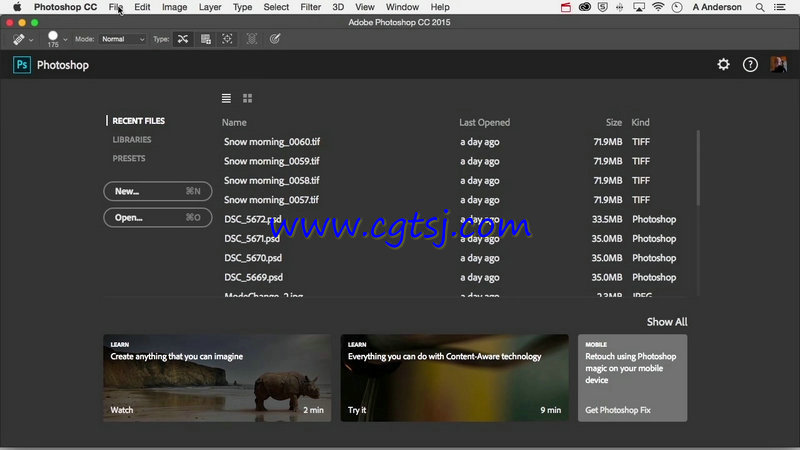The height and width of the screenshot is (450, 800).
Task: Select the Create Texture type icon
Action: [206, 39]
